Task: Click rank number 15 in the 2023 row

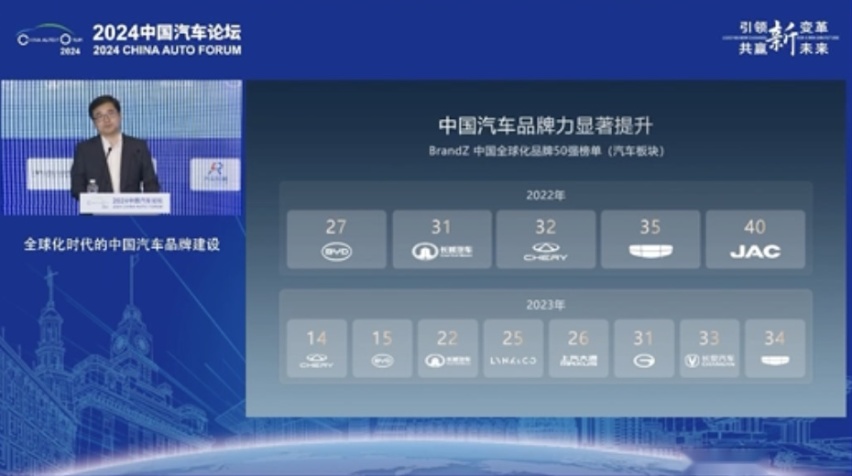Action: click(x=381, y=339)
